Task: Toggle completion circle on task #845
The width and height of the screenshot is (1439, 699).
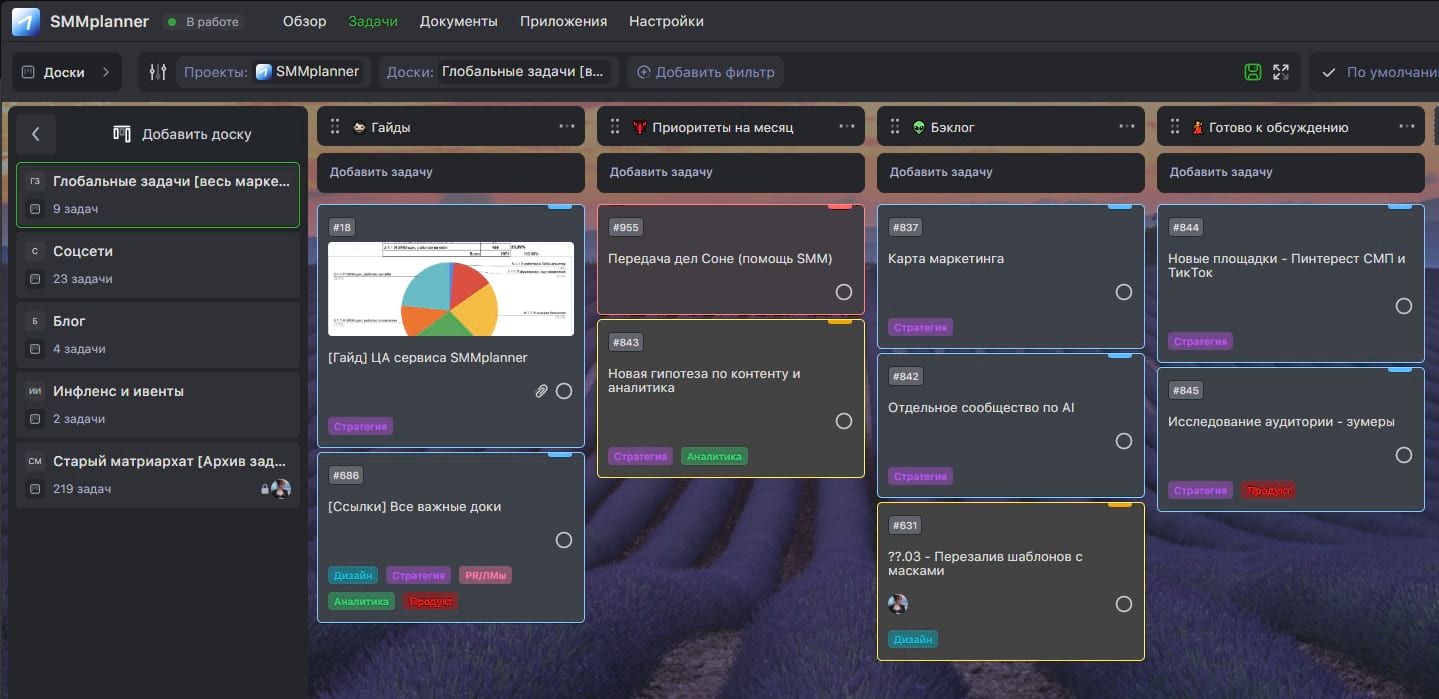Action: (1403, 455)
